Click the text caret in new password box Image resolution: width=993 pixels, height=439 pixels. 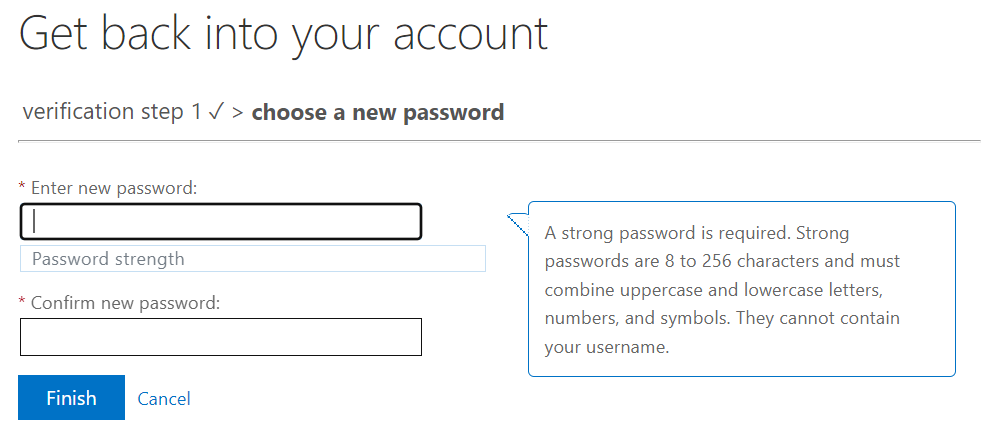tap(34, 221)
